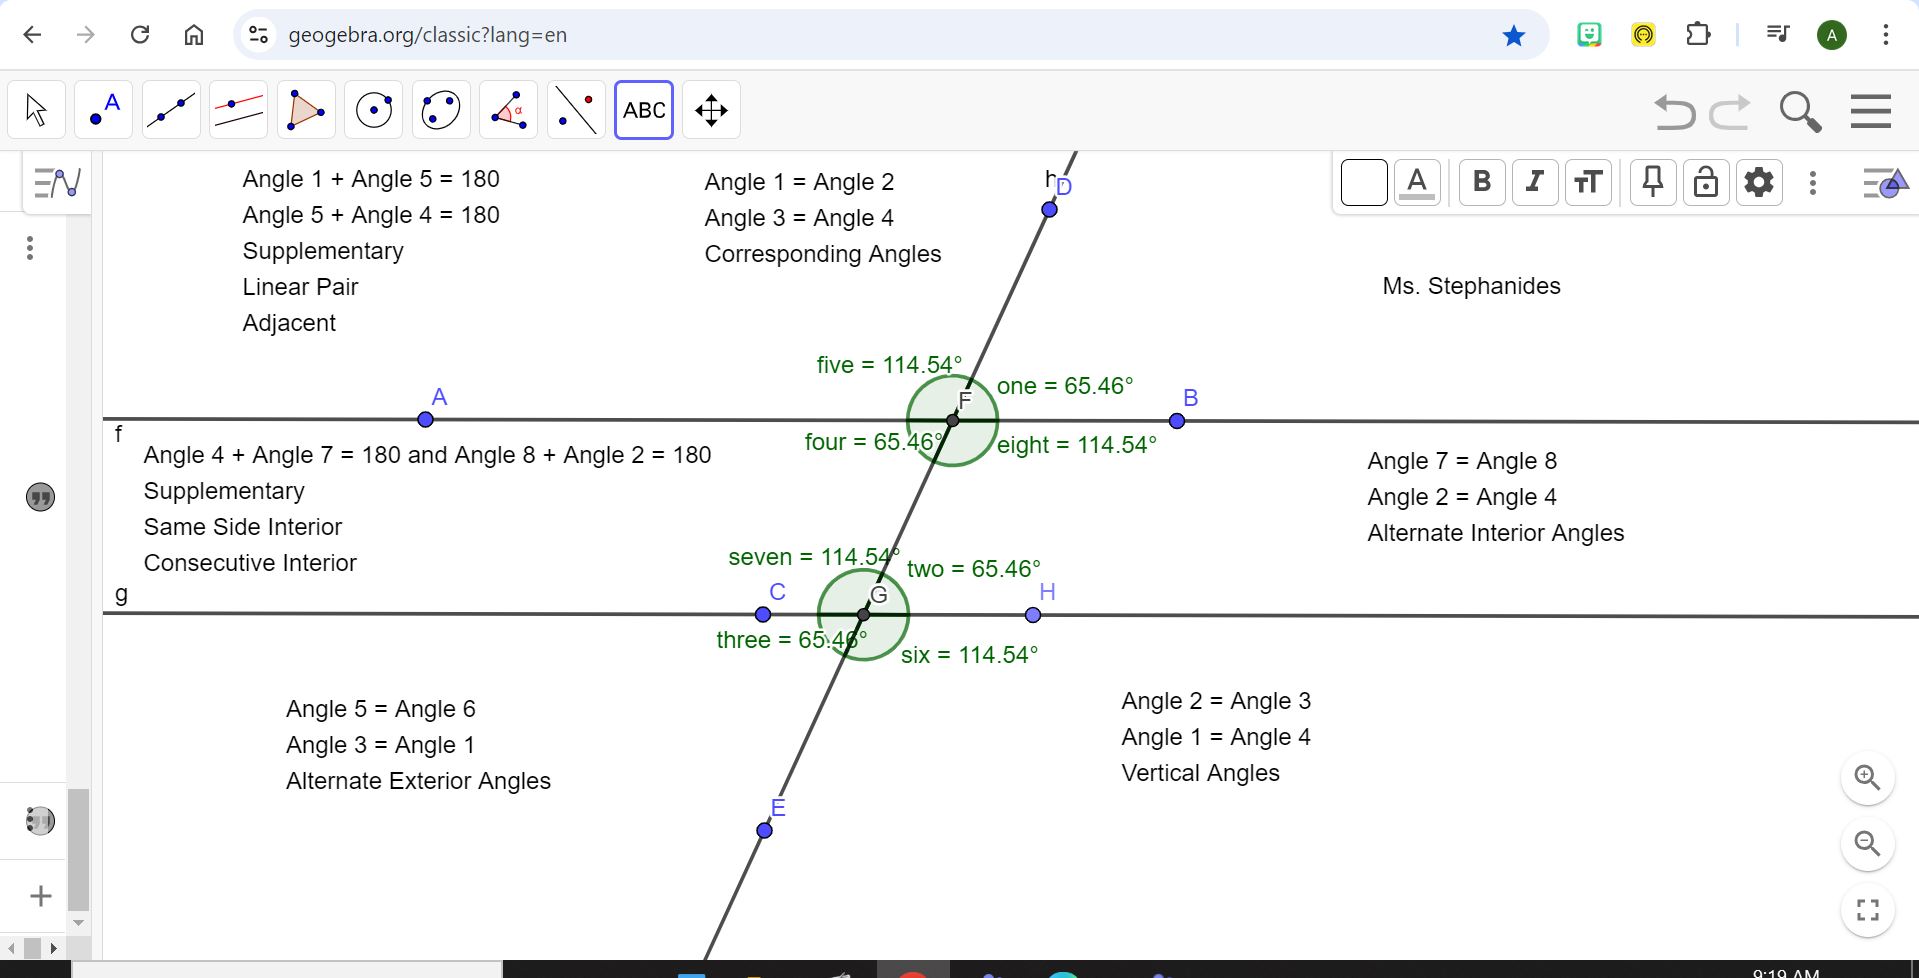Image resolution: width=1919 pixels, height=978 pixels.
Task: Open the style bar overflow menu
Action: (x=1813, y=182)
